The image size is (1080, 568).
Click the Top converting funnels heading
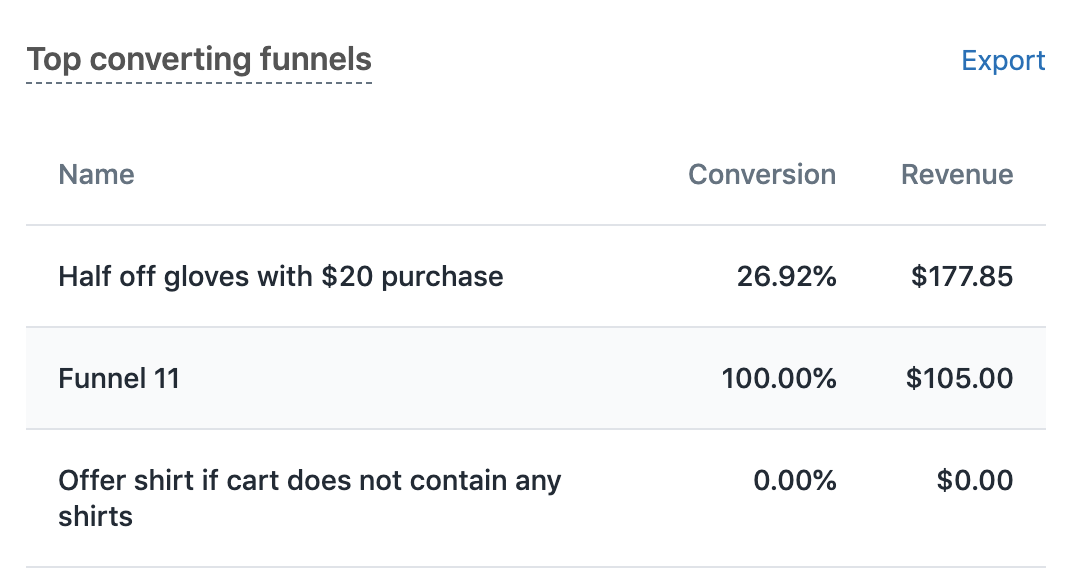coord(199,60)
